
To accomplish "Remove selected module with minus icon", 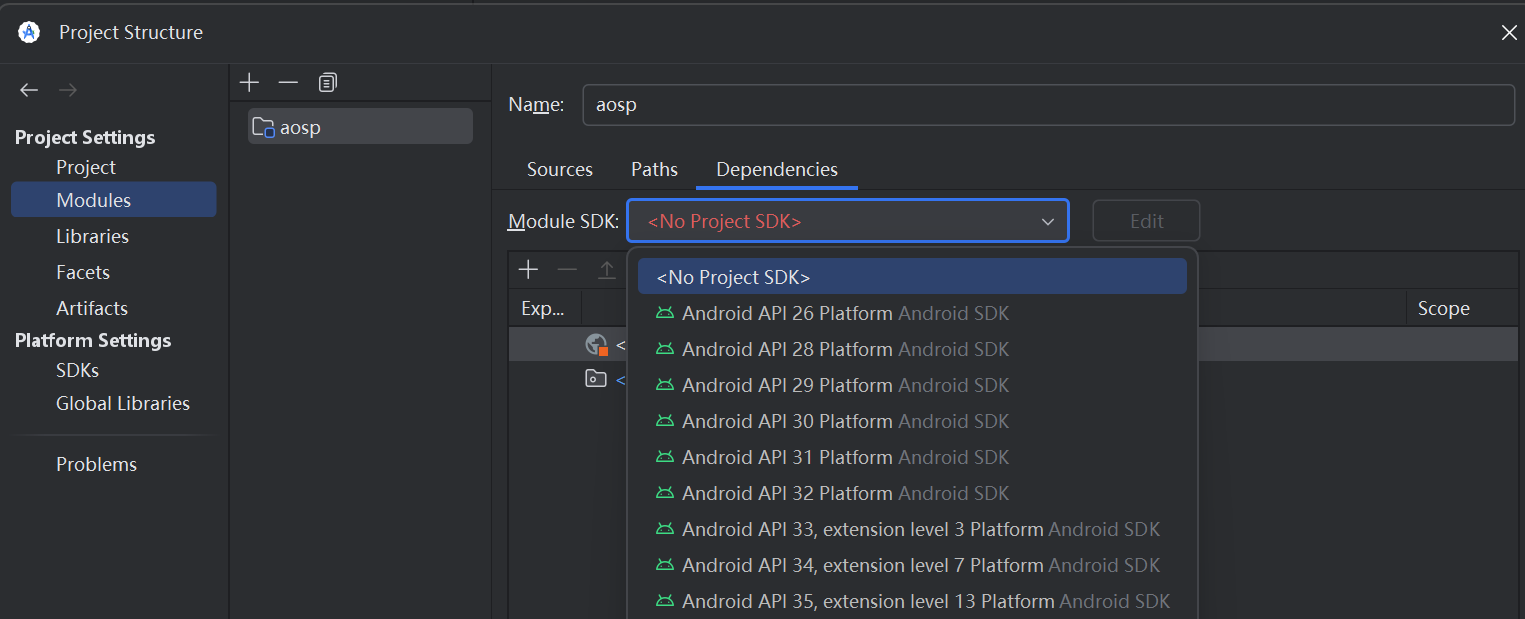I will 288,82.
